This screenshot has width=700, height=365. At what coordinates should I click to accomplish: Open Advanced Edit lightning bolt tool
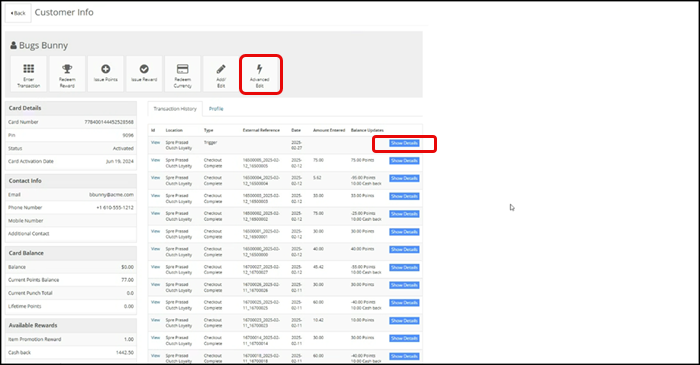coord(260,74)
